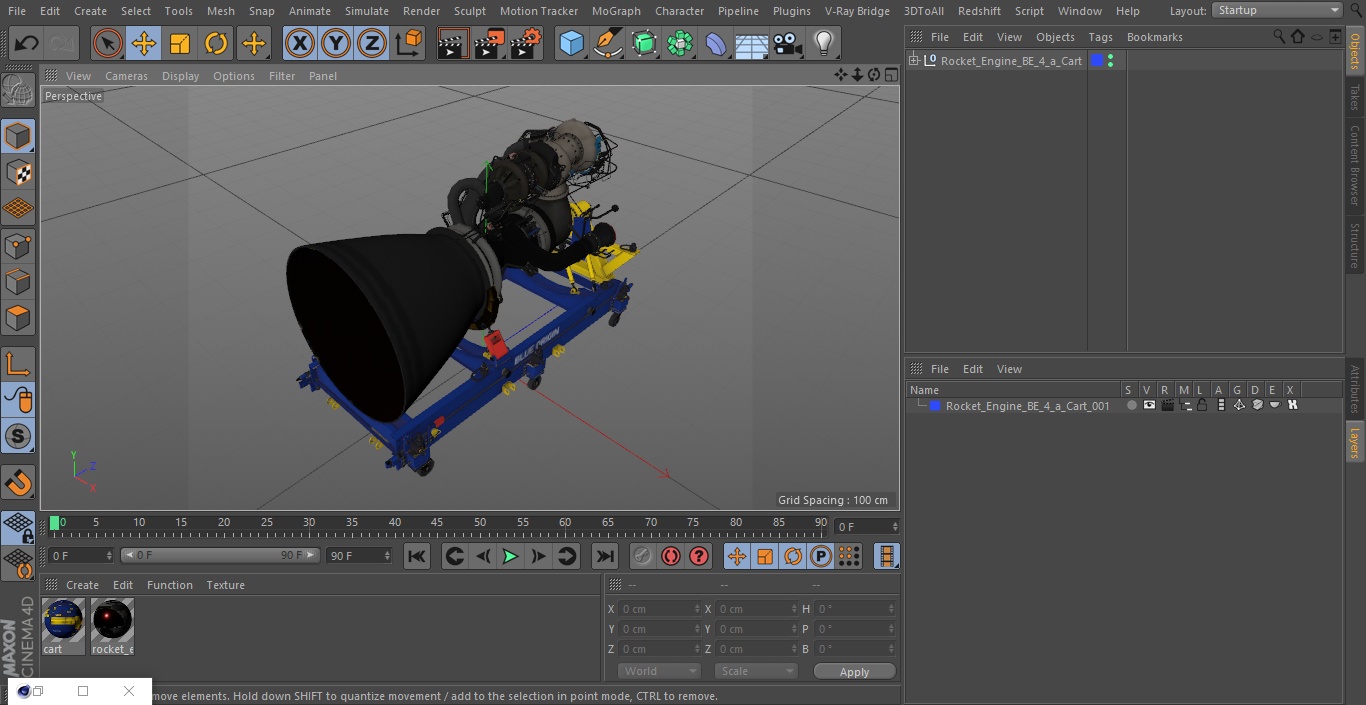Open the V-Ray Bridge menu
The height and width of the screenshot is (705, 1366).
tap(857, 11)
